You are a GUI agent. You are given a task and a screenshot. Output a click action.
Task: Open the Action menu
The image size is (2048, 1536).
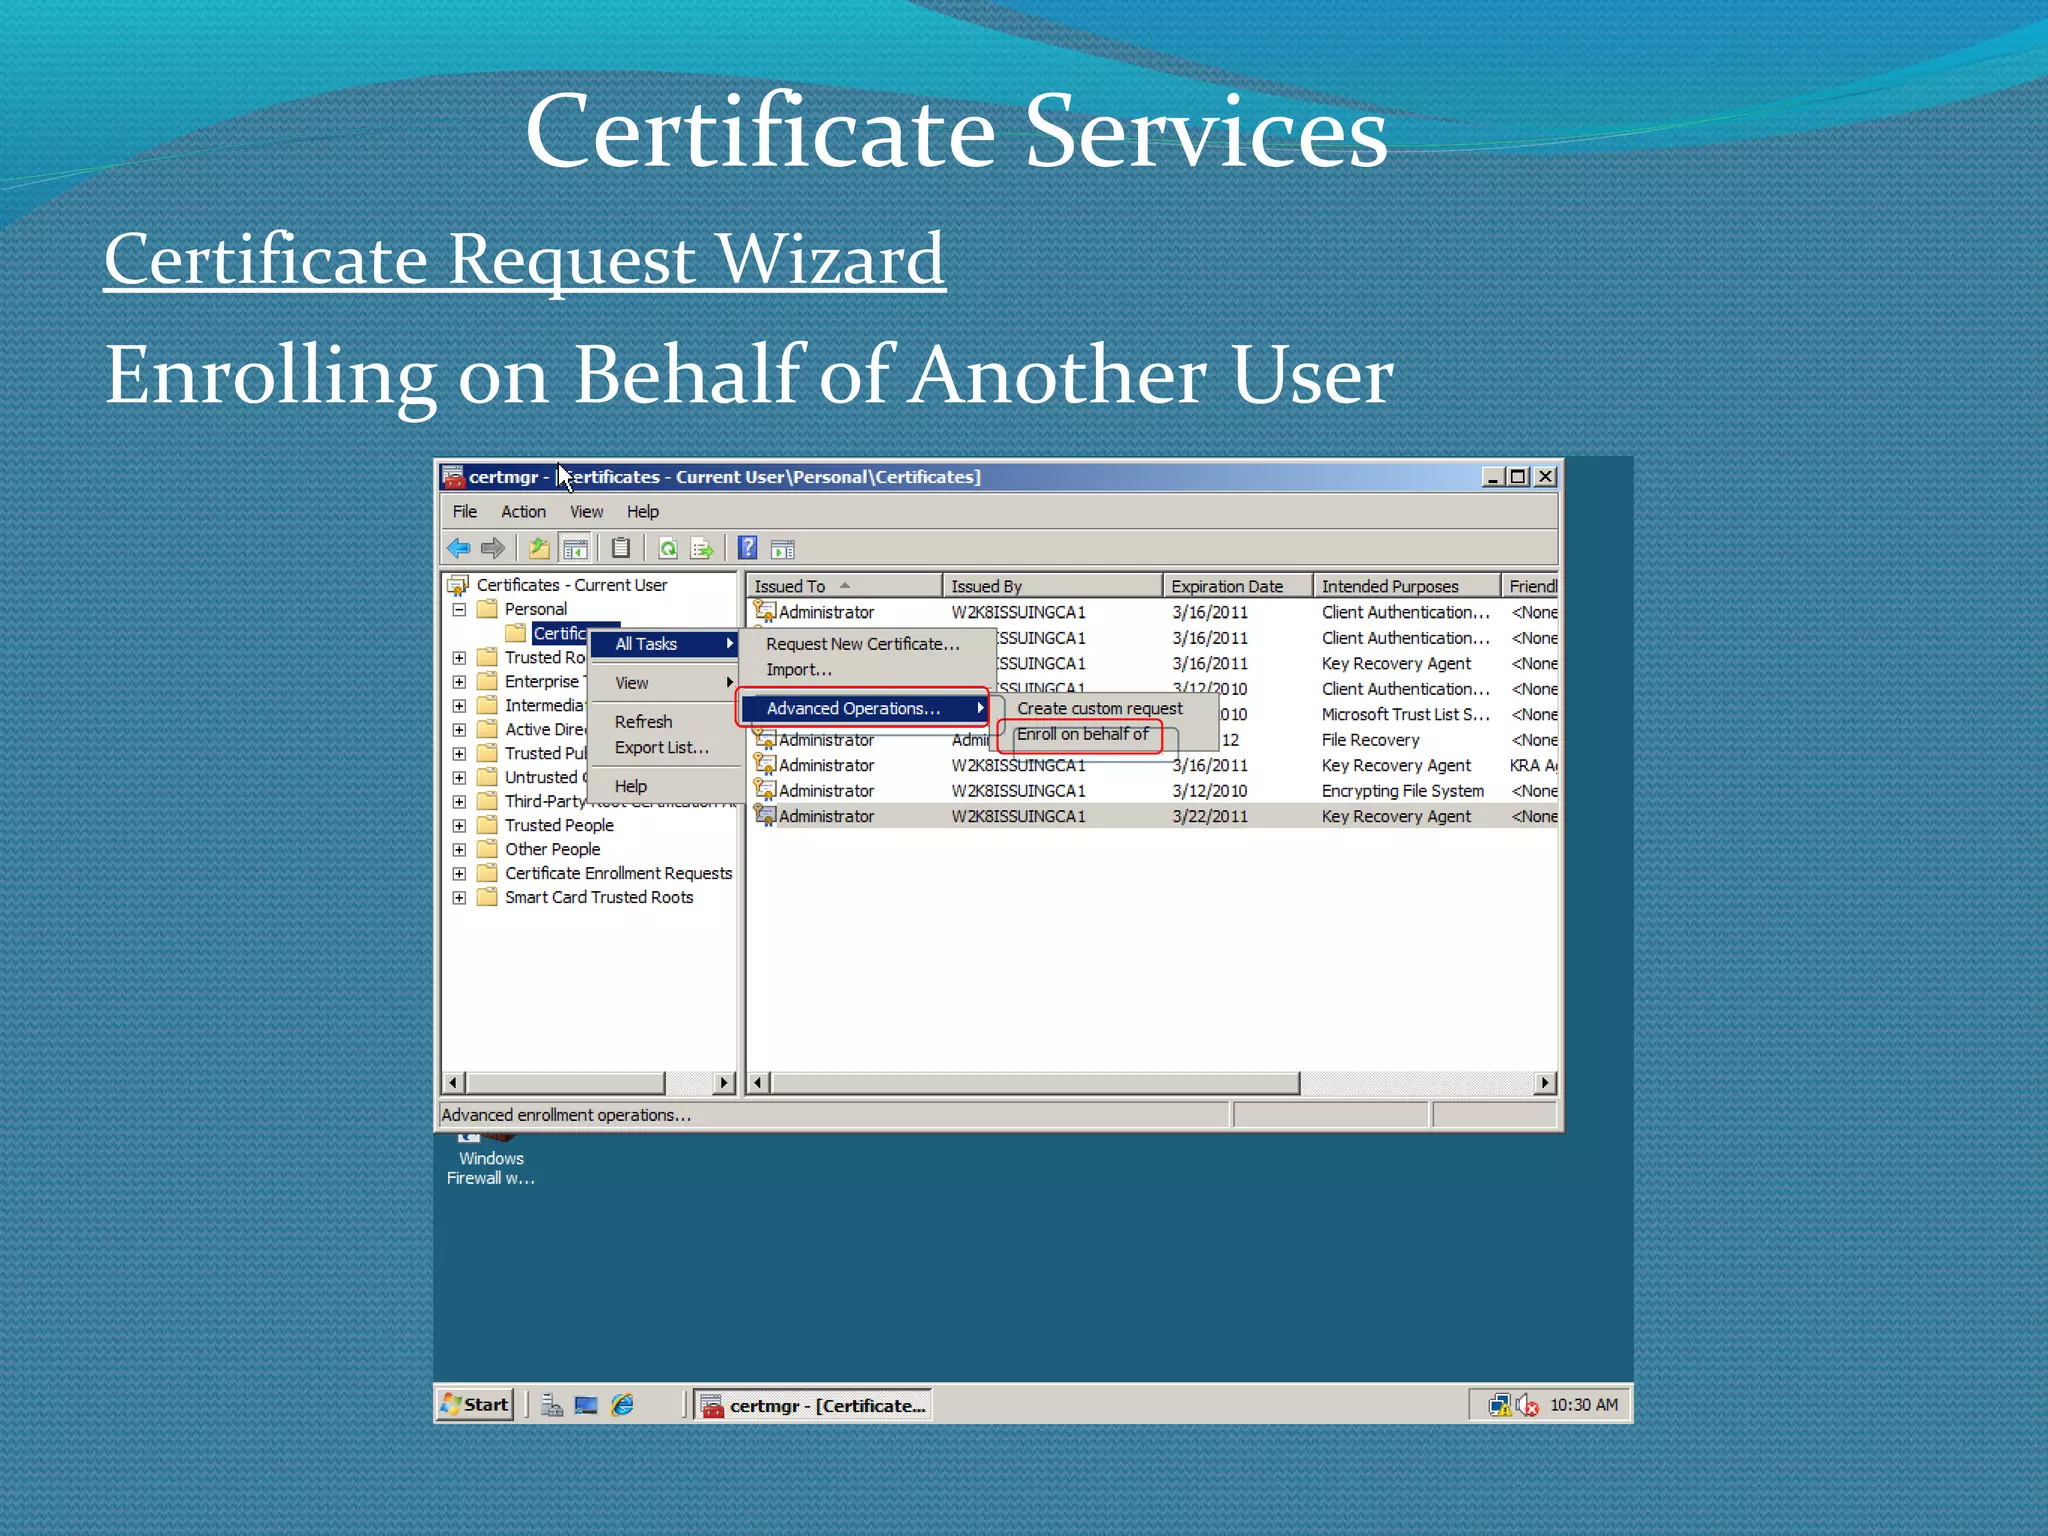(x=523, y=511)
